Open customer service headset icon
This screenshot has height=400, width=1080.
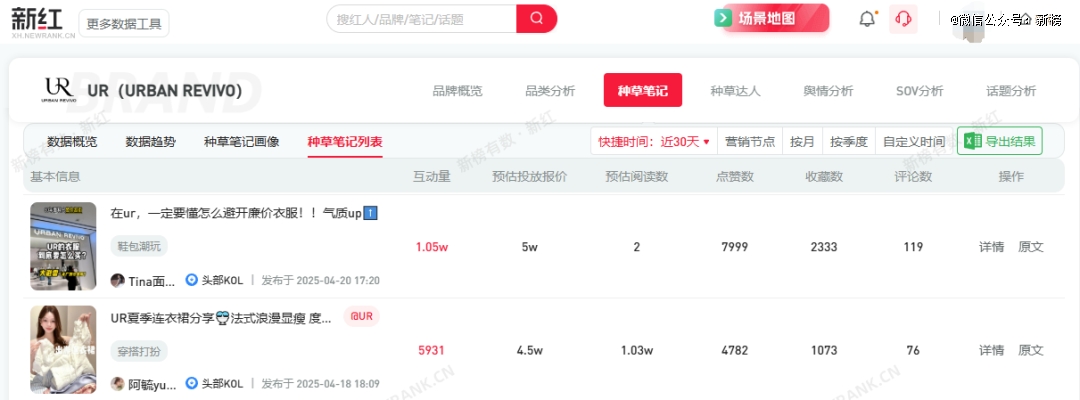(904, 19)
